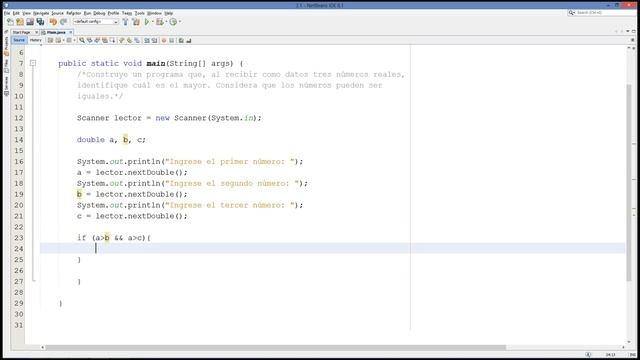Click the scroll down arrow of the editor
Image resolution: width=640 pixels, height=360 pixels.
(629, 342)
